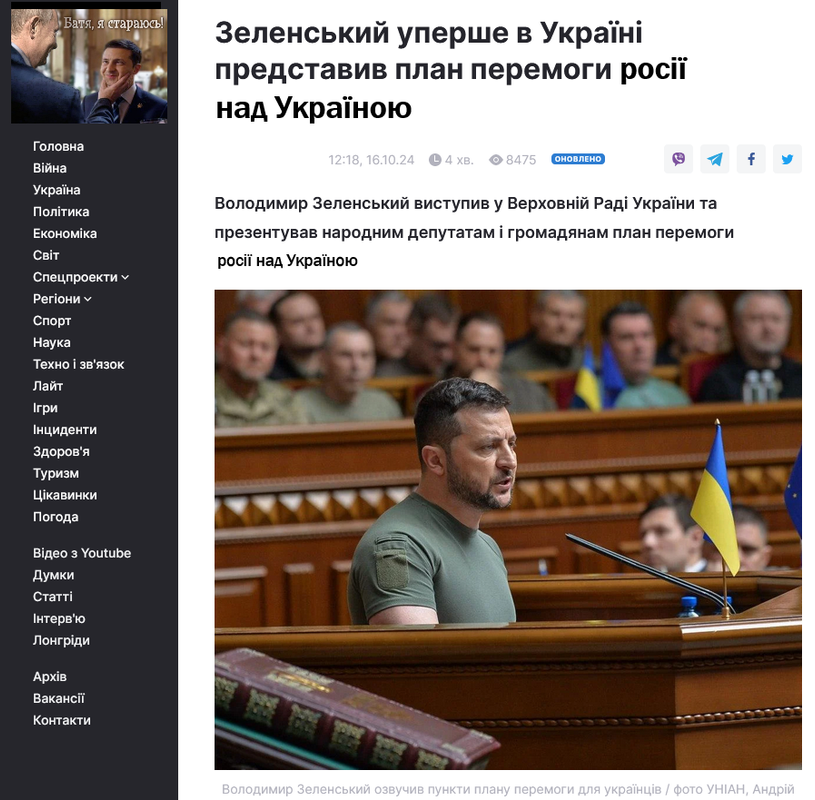The width and height of the screenshot is (815, 800).
Task: Click the reading time clock icon
Action: pos(435,160)
